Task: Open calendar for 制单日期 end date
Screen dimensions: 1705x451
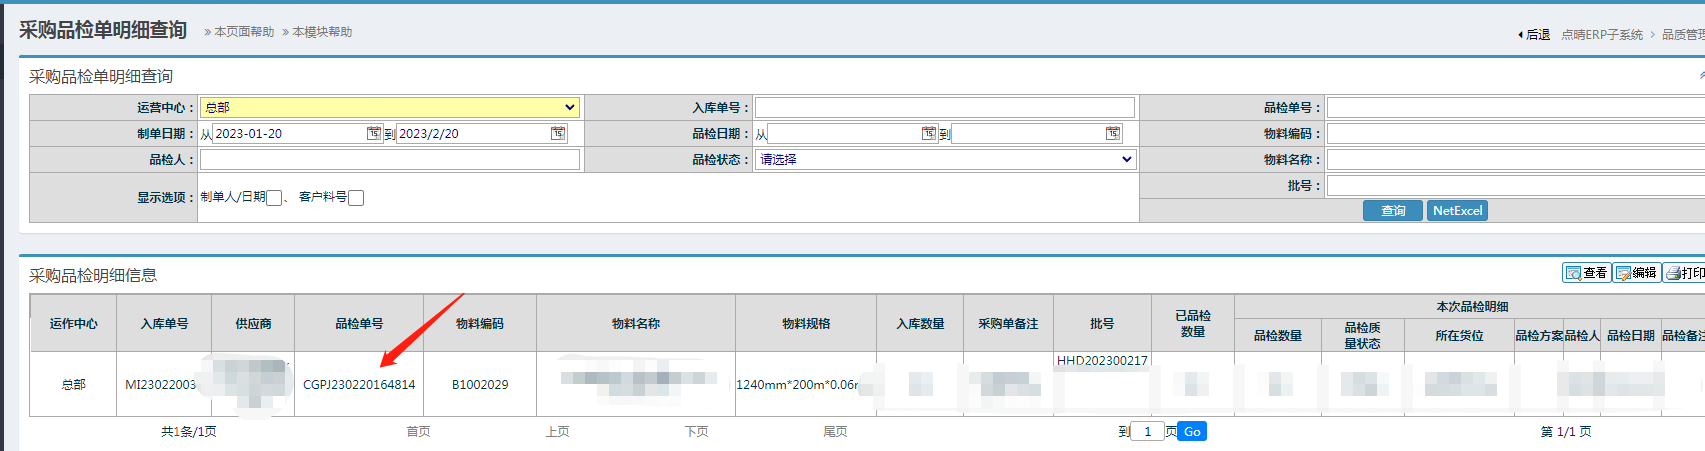Action: click(x=558, y=133)
